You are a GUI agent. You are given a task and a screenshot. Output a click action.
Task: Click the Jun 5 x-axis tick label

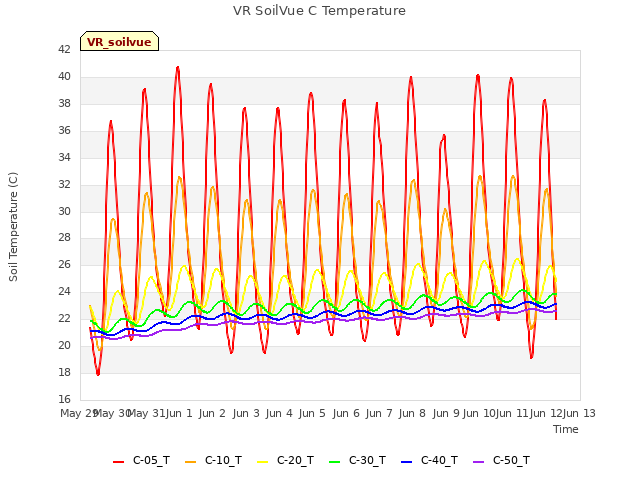[312, 413]
